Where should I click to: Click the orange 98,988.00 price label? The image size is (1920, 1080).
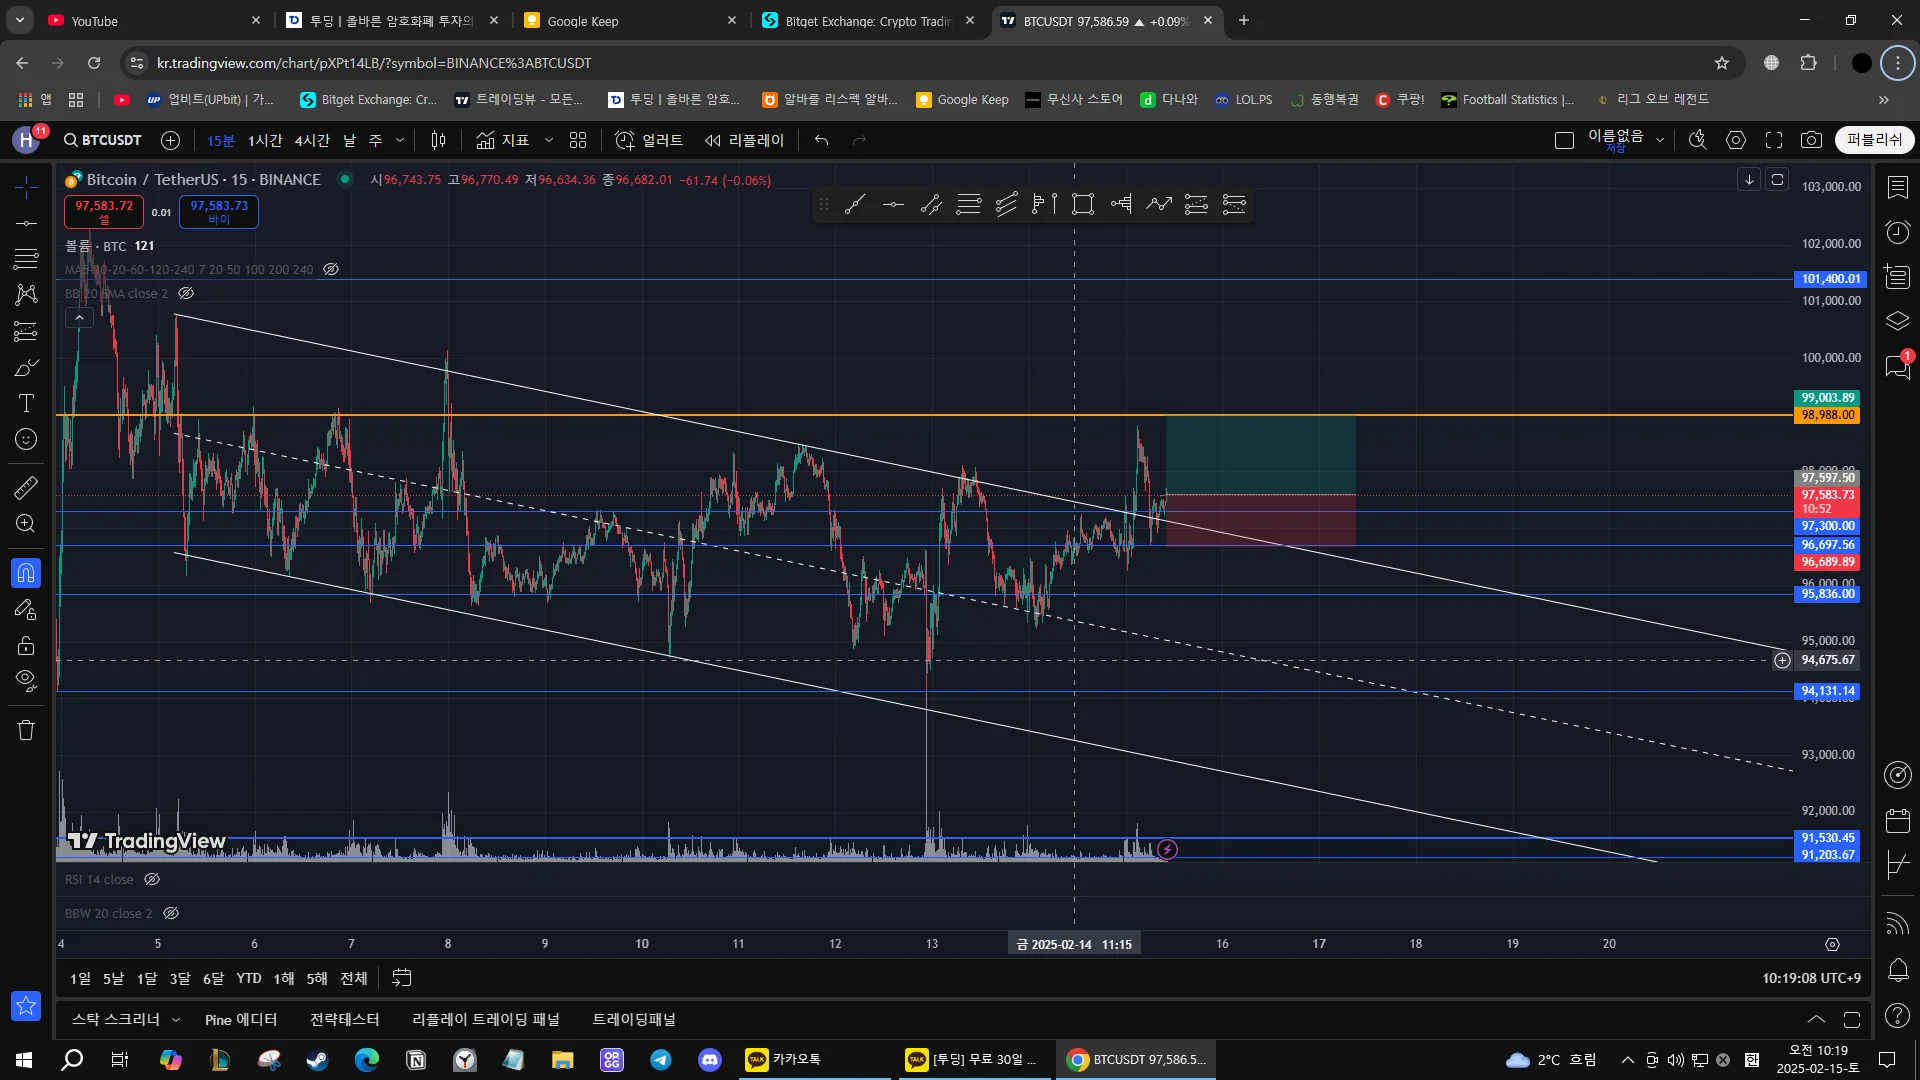(x=1827, y=415)
